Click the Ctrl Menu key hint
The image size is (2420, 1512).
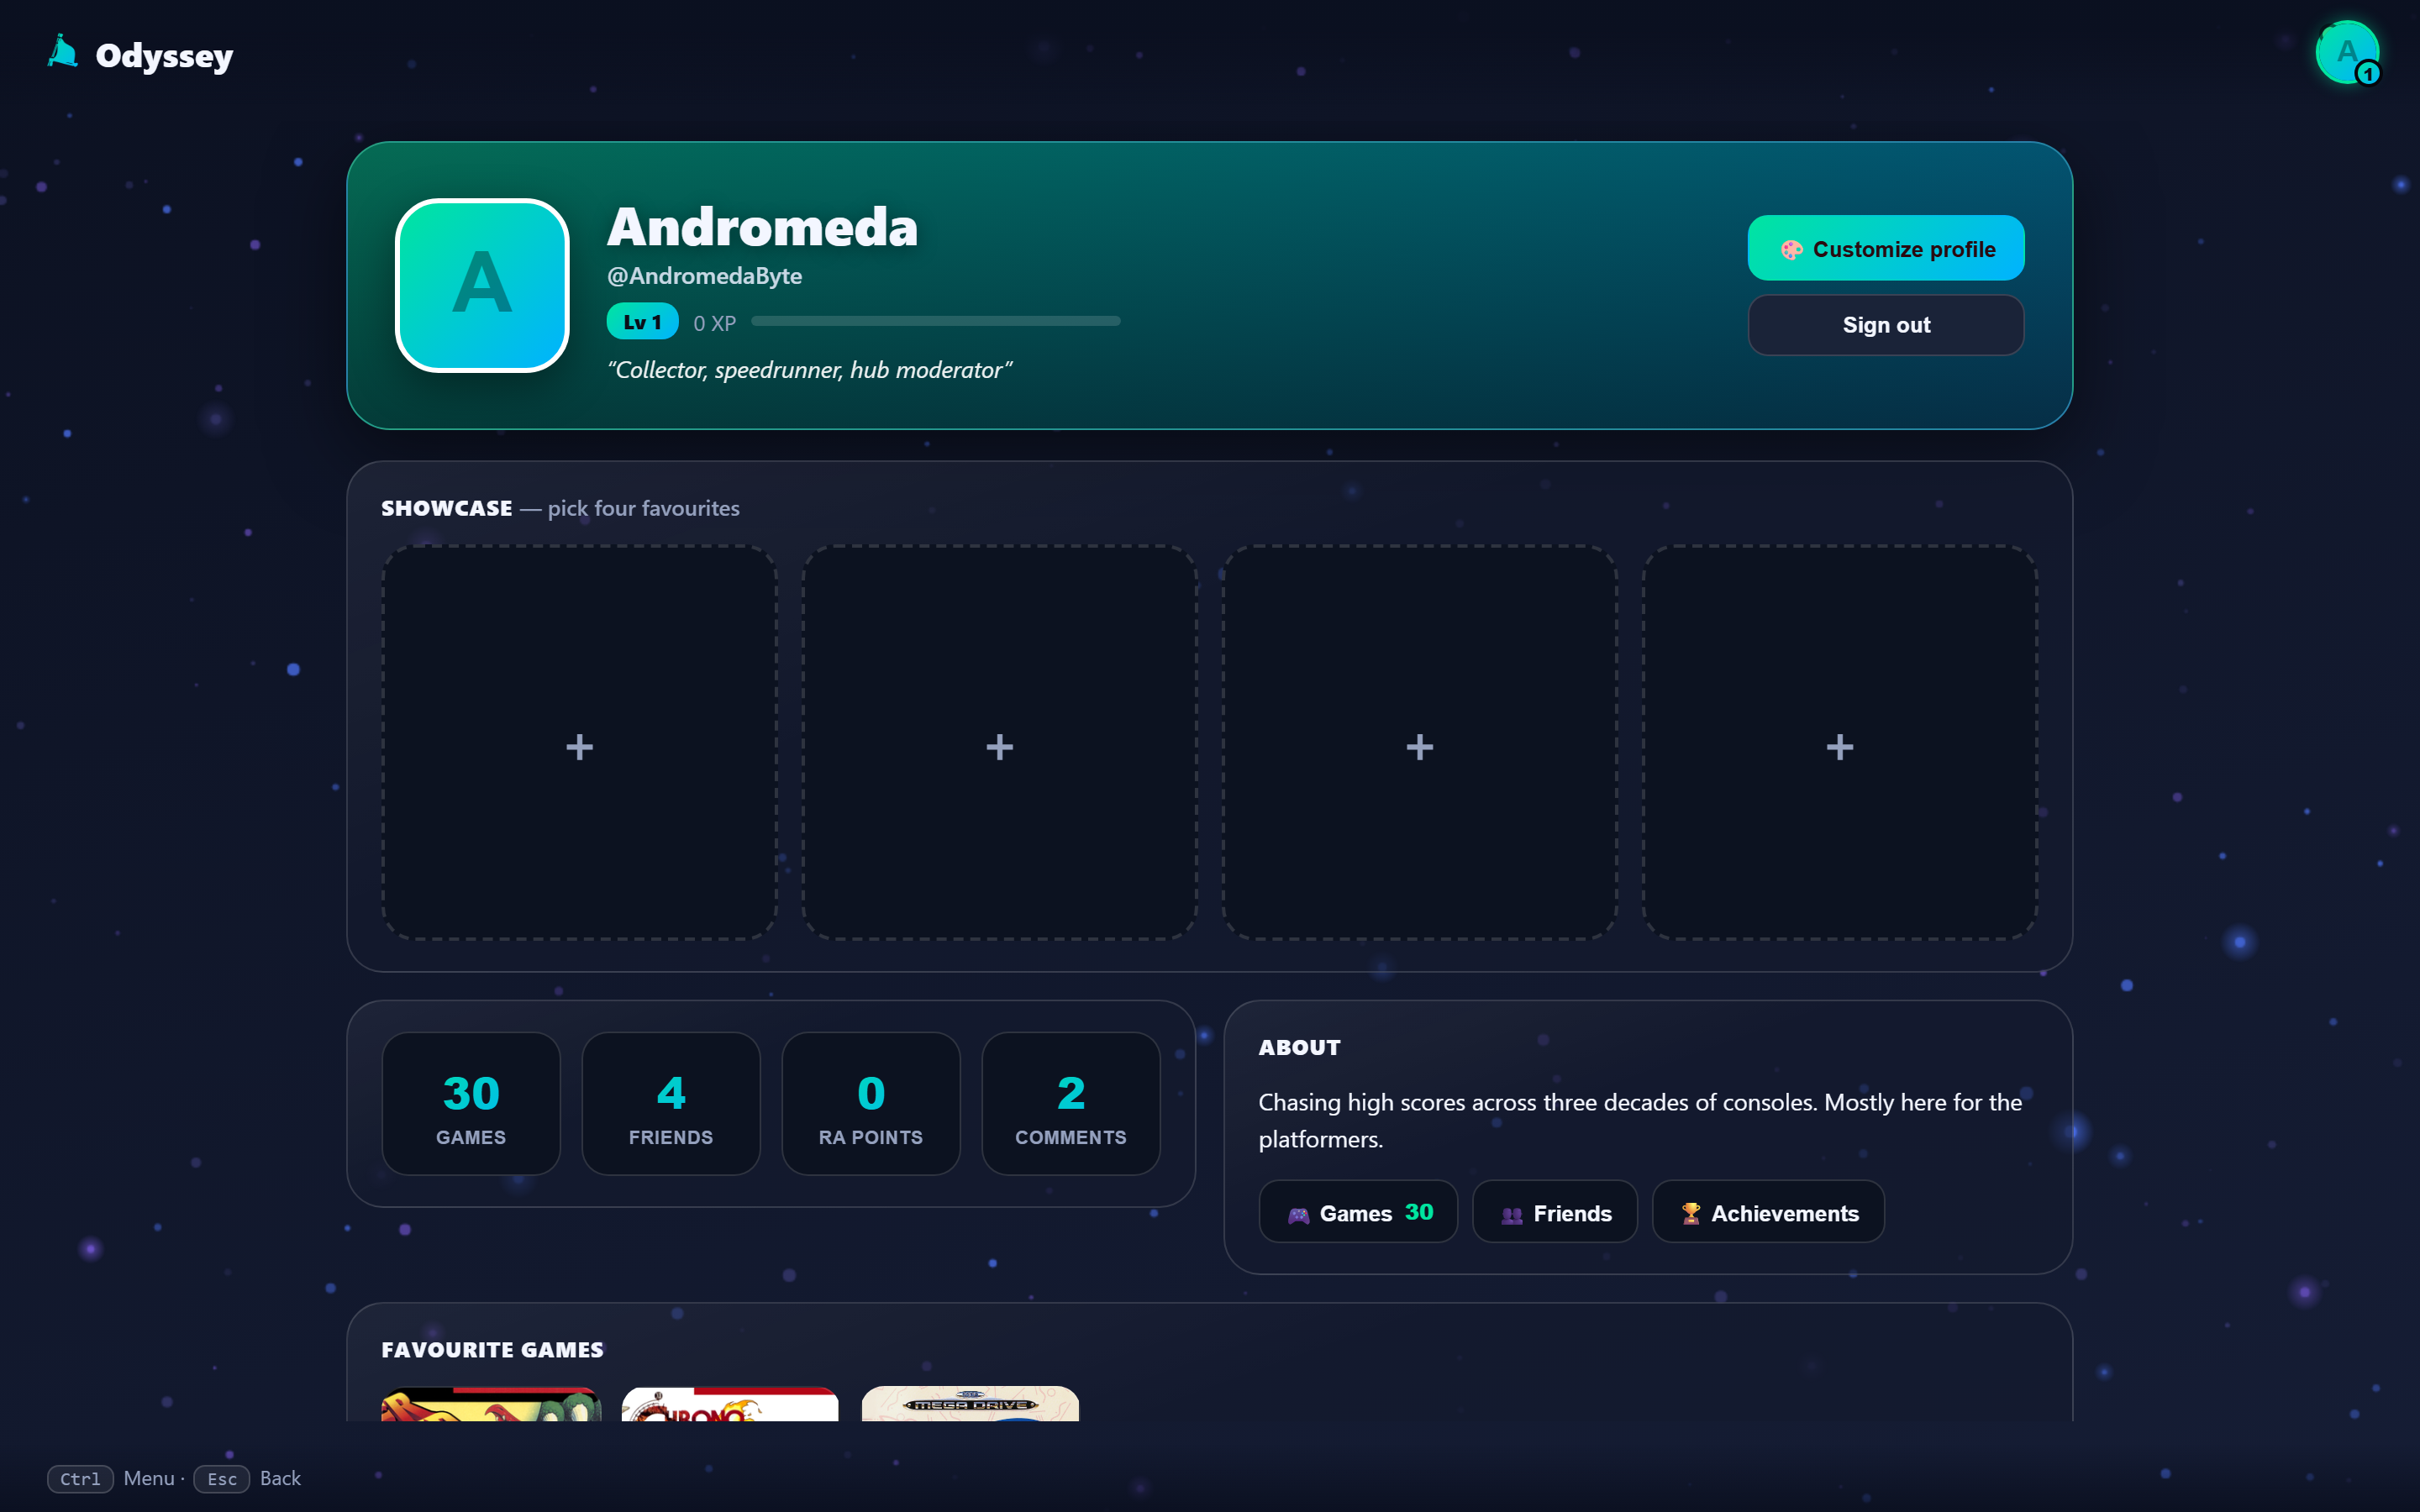pos(111,1478)
